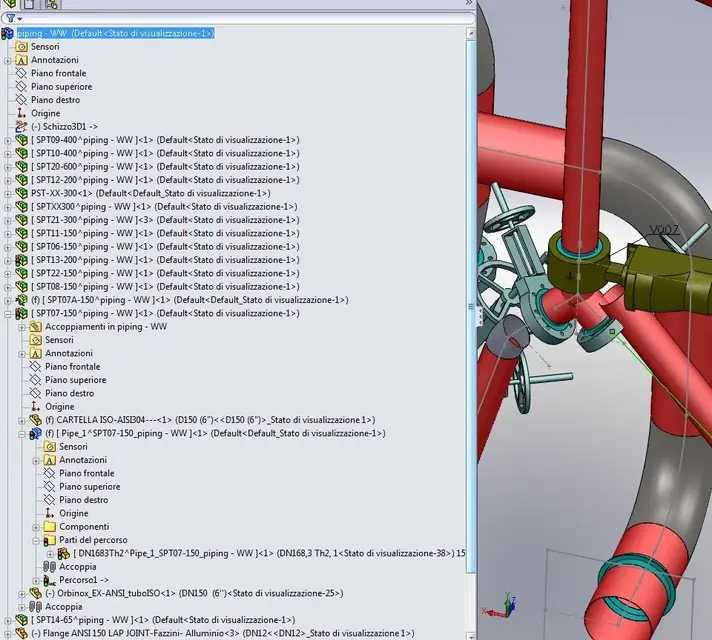712x640 pixels.
Task: Expand the DN1683Th2 pipe part node
Action: click(x=50, y=554)
